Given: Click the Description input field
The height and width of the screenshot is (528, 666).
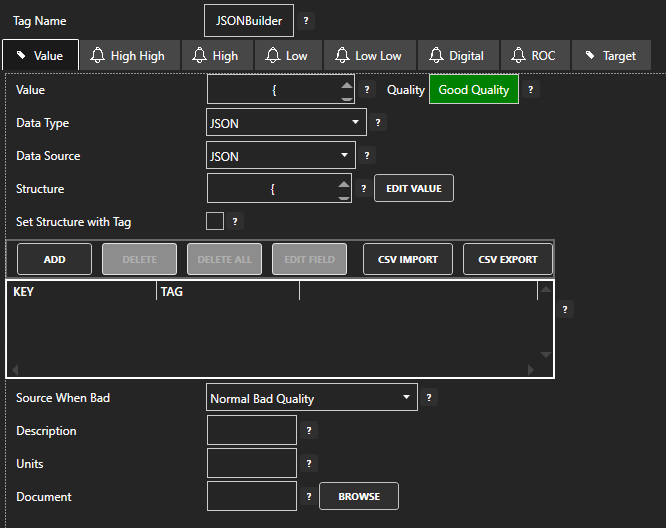Looking at the screenshot, I should point(251,430).
